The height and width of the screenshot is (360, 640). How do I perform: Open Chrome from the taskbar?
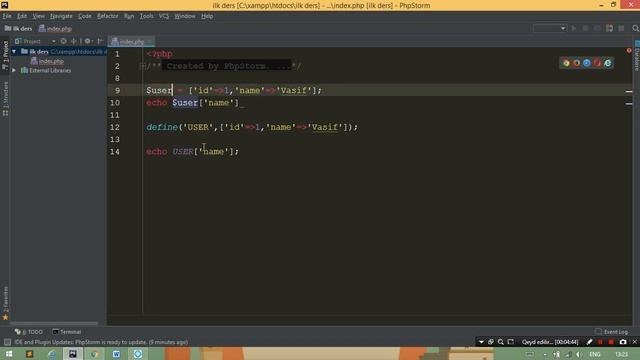[95, 354]
